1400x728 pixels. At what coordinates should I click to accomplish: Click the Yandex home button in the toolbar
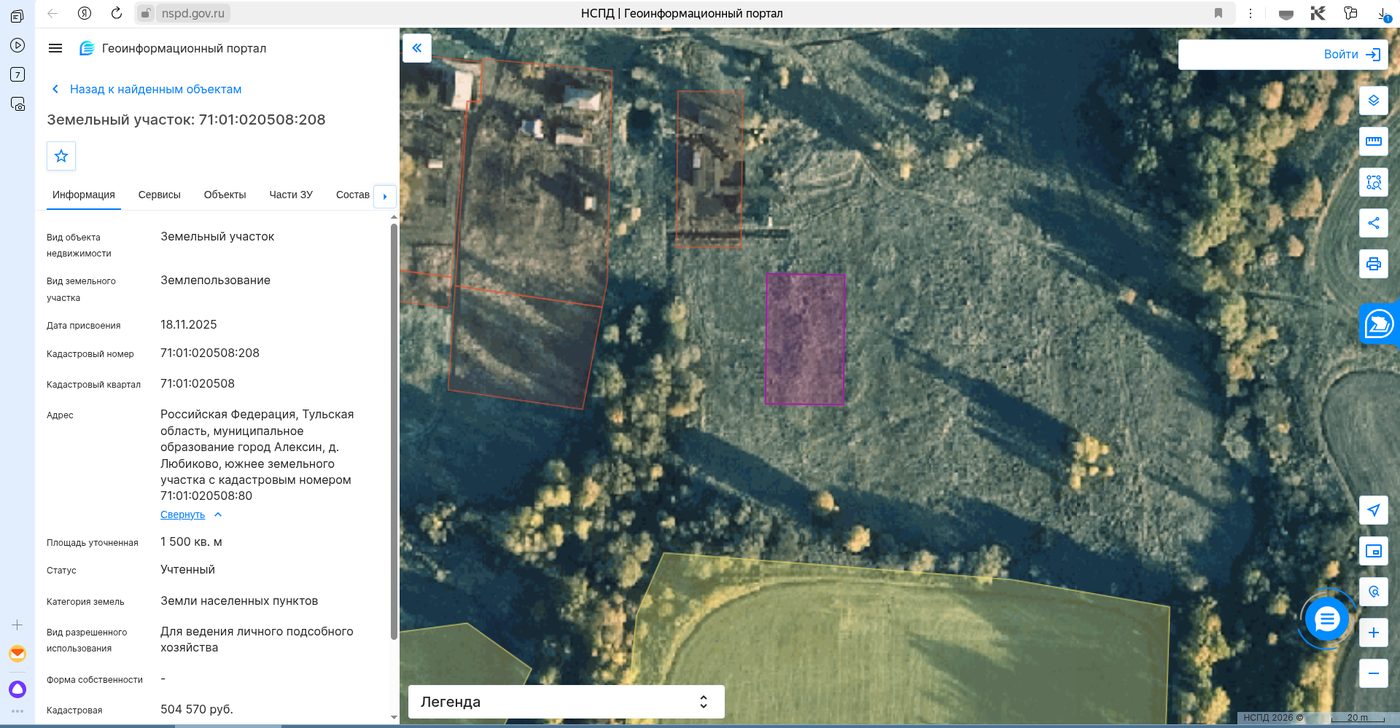coord(85,13)
